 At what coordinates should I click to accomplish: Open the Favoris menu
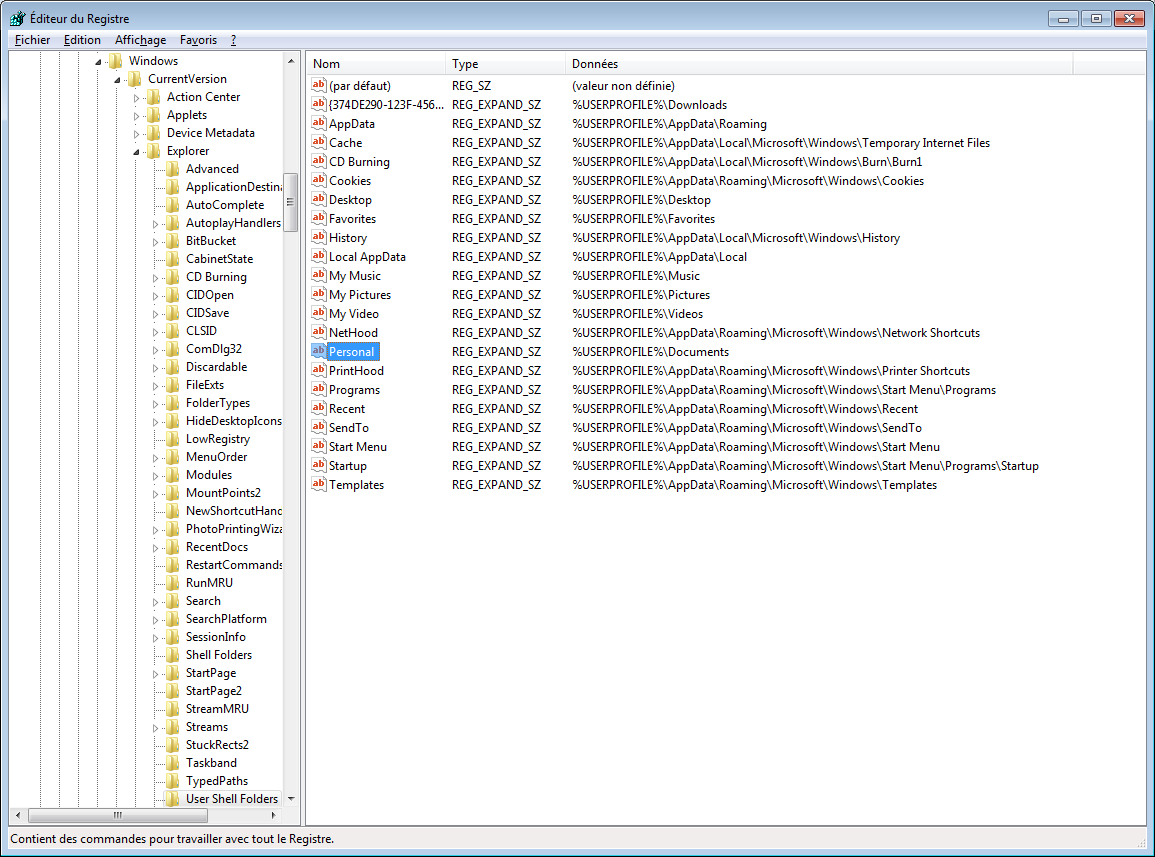tap(198, 40)
